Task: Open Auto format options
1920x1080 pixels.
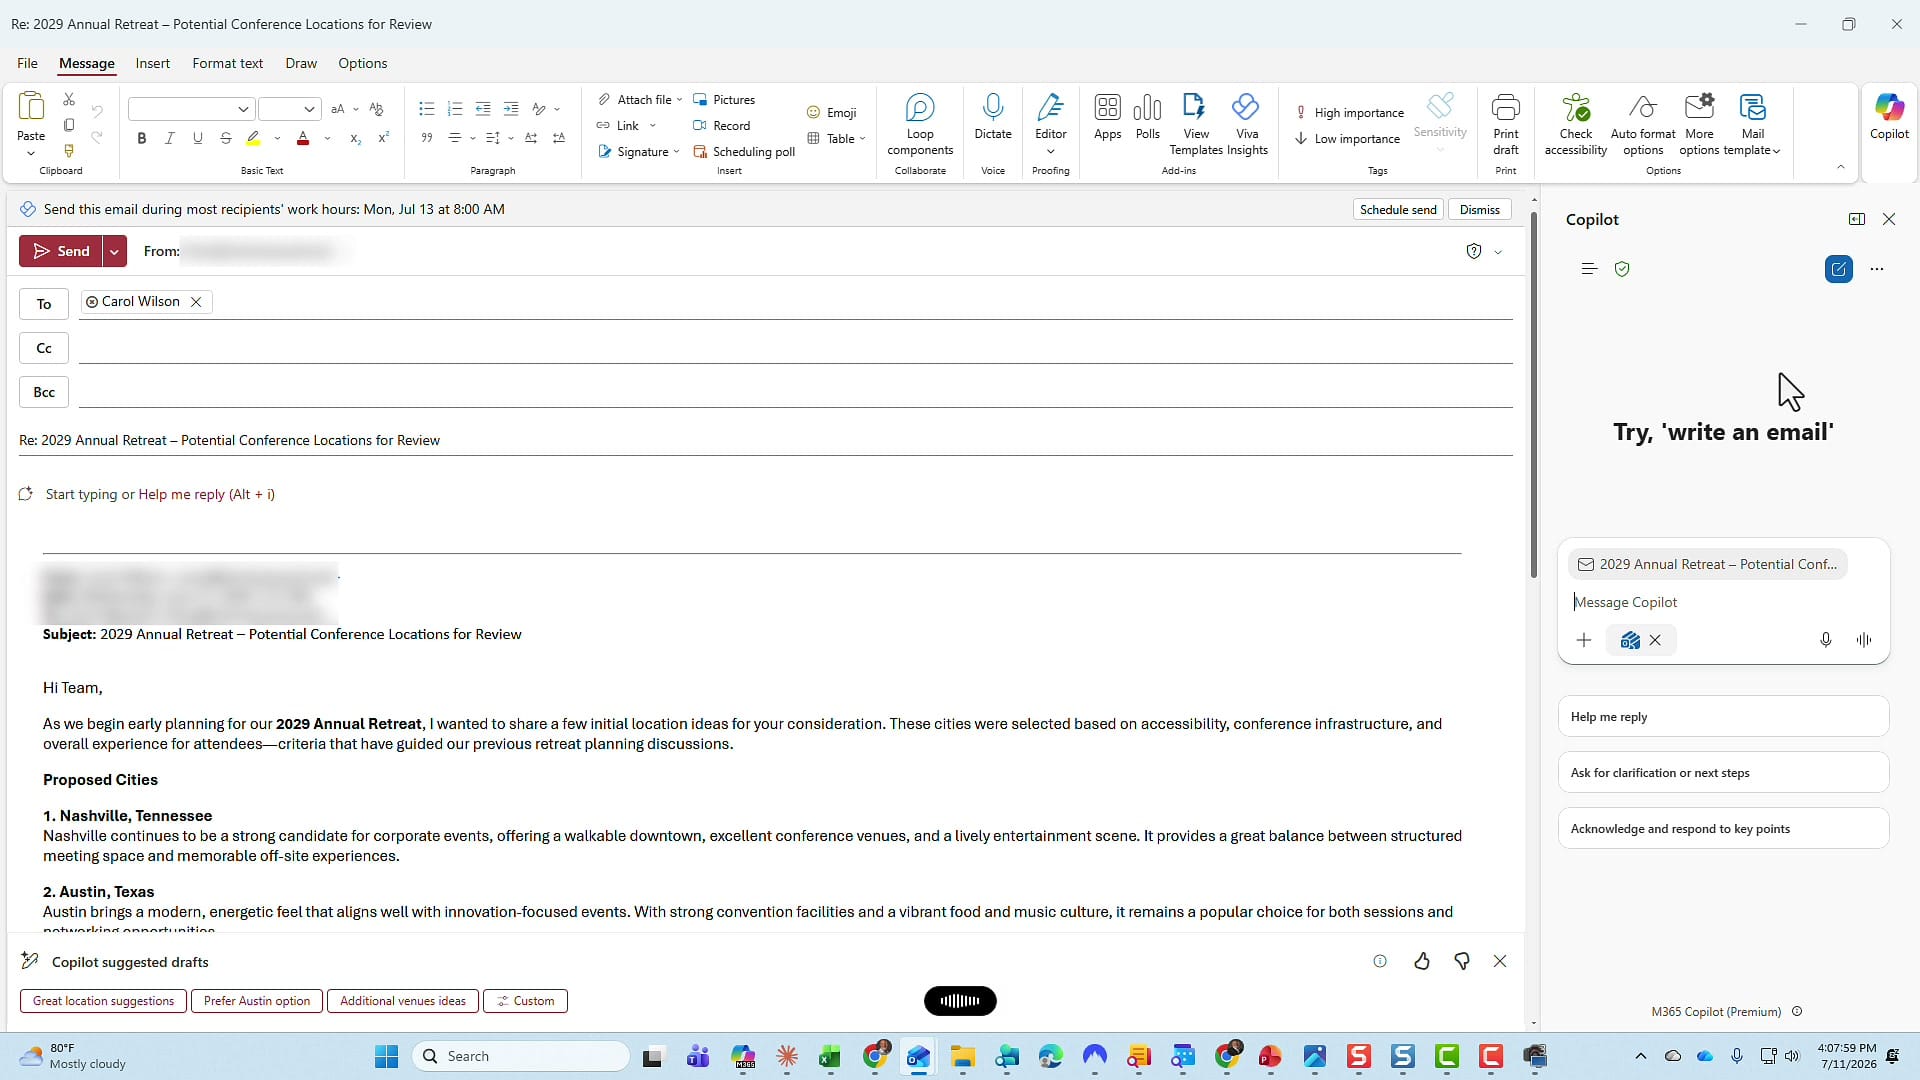Action: point(1643,124)
